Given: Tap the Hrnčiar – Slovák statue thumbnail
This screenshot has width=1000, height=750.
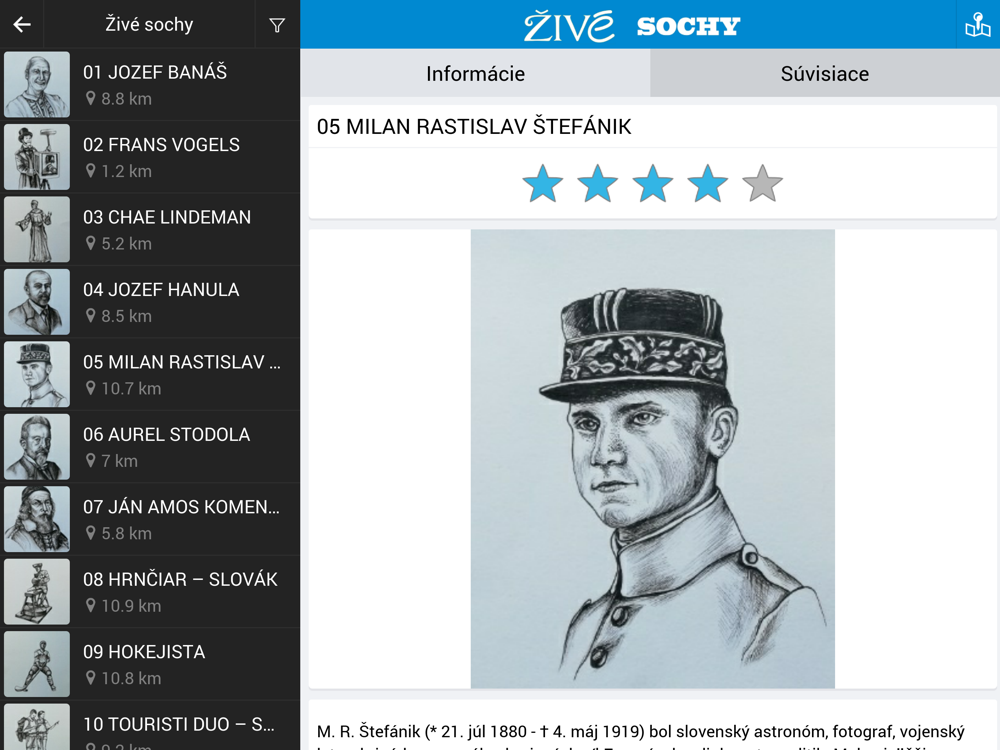Looking at the screenshot, I should coord(37,592).
